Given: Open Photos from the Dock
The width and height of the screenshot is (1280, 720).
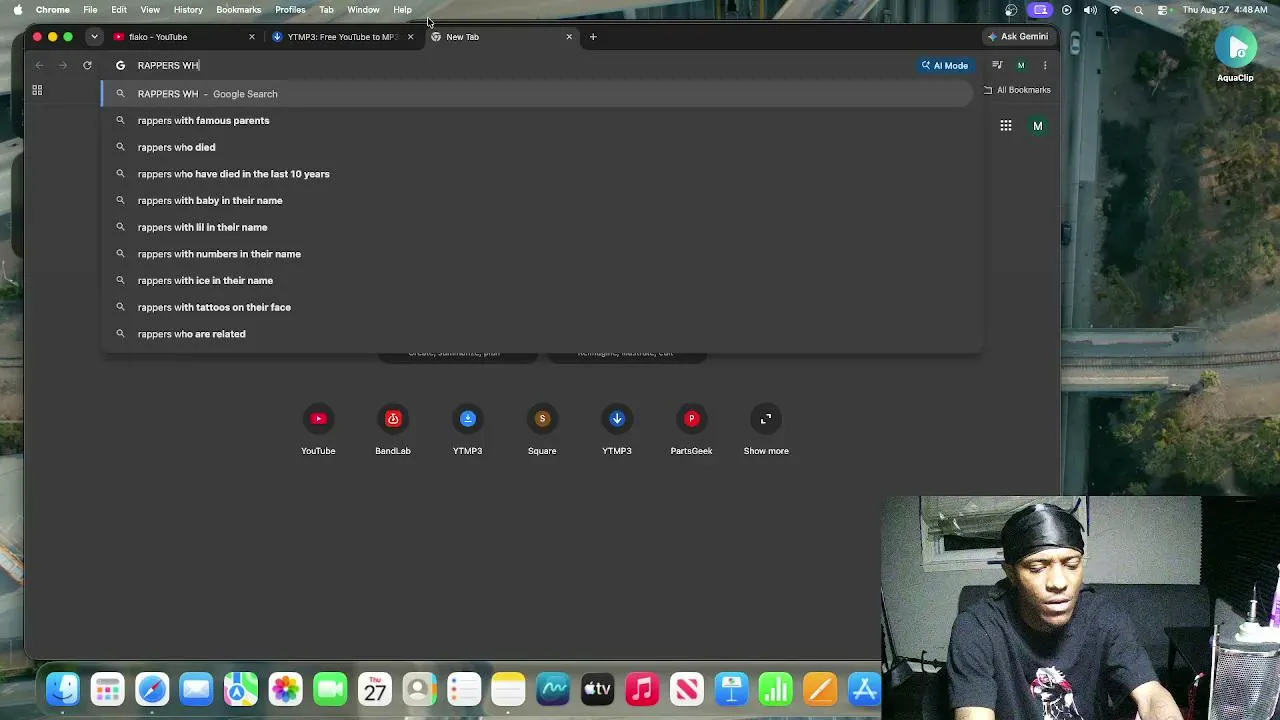Looking at the screenshot, I should click(285, 689).
